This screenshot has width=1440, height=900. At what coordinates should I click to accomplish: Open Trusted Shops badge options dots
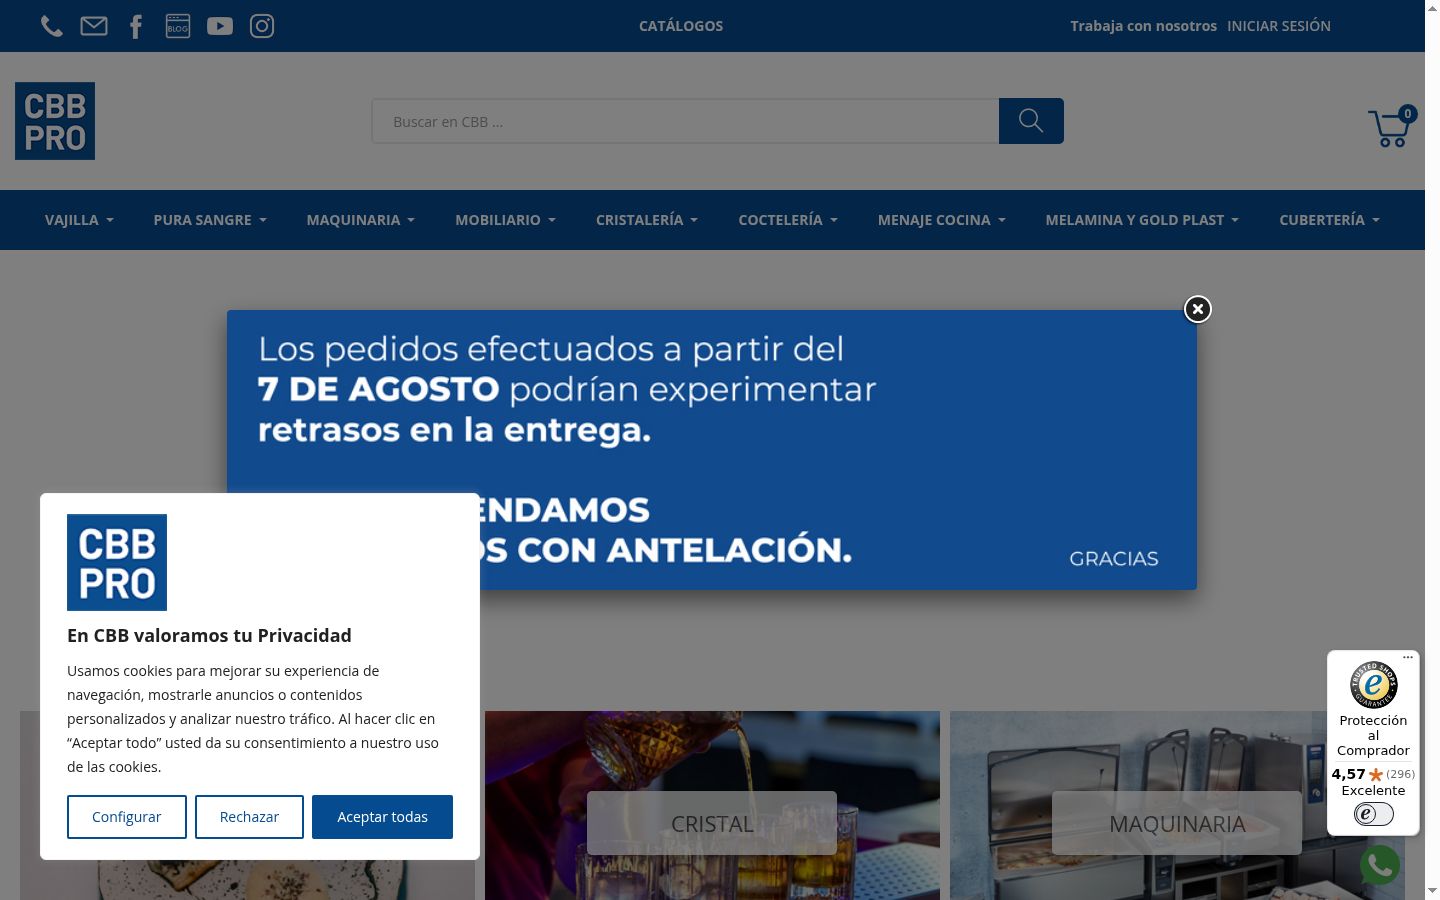point(1408,657)
